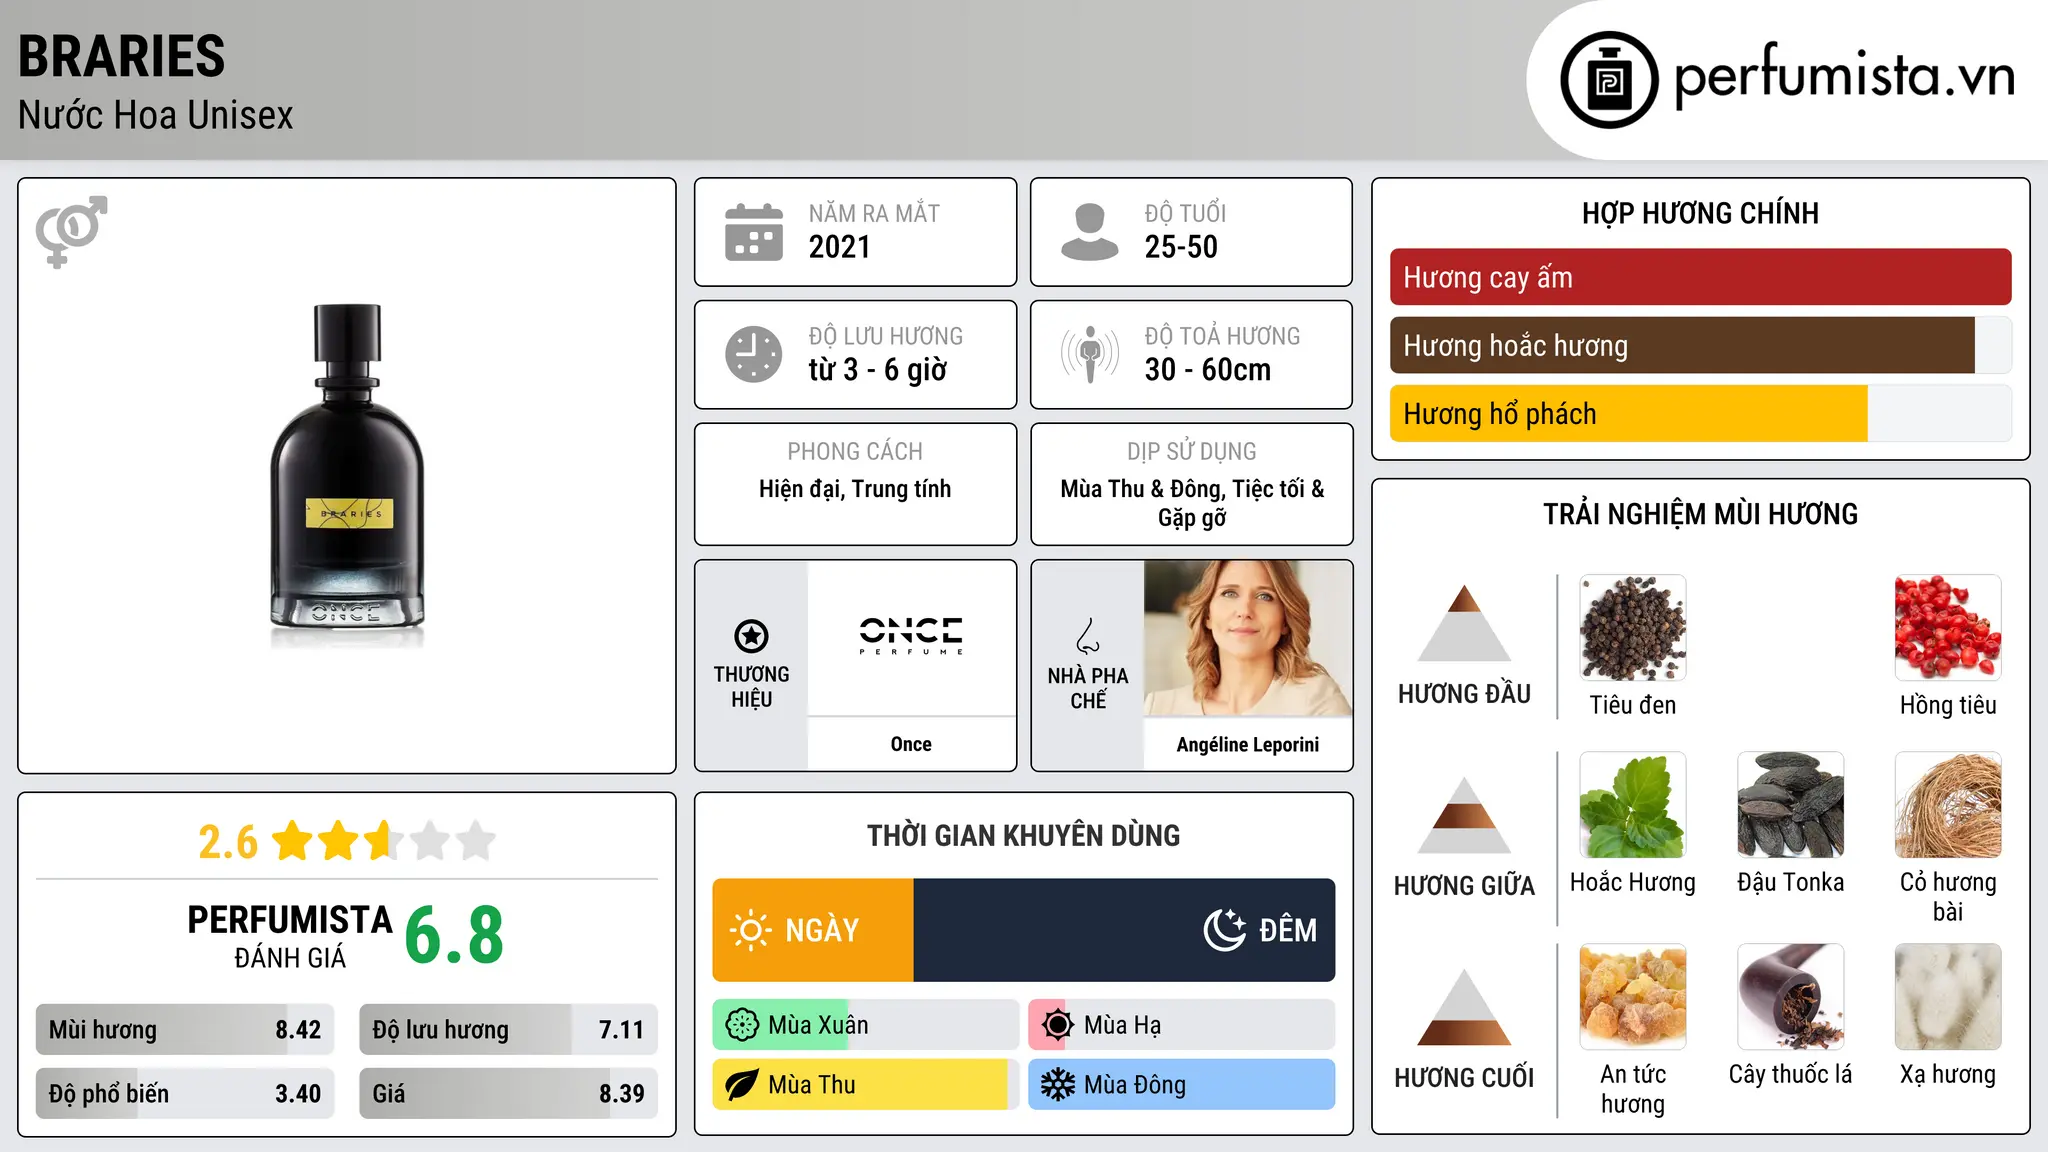The width and height of the screenshot is (2048, 1152).
Task: Select the Hồng tiêu note image
Action: coord(1948,628)
